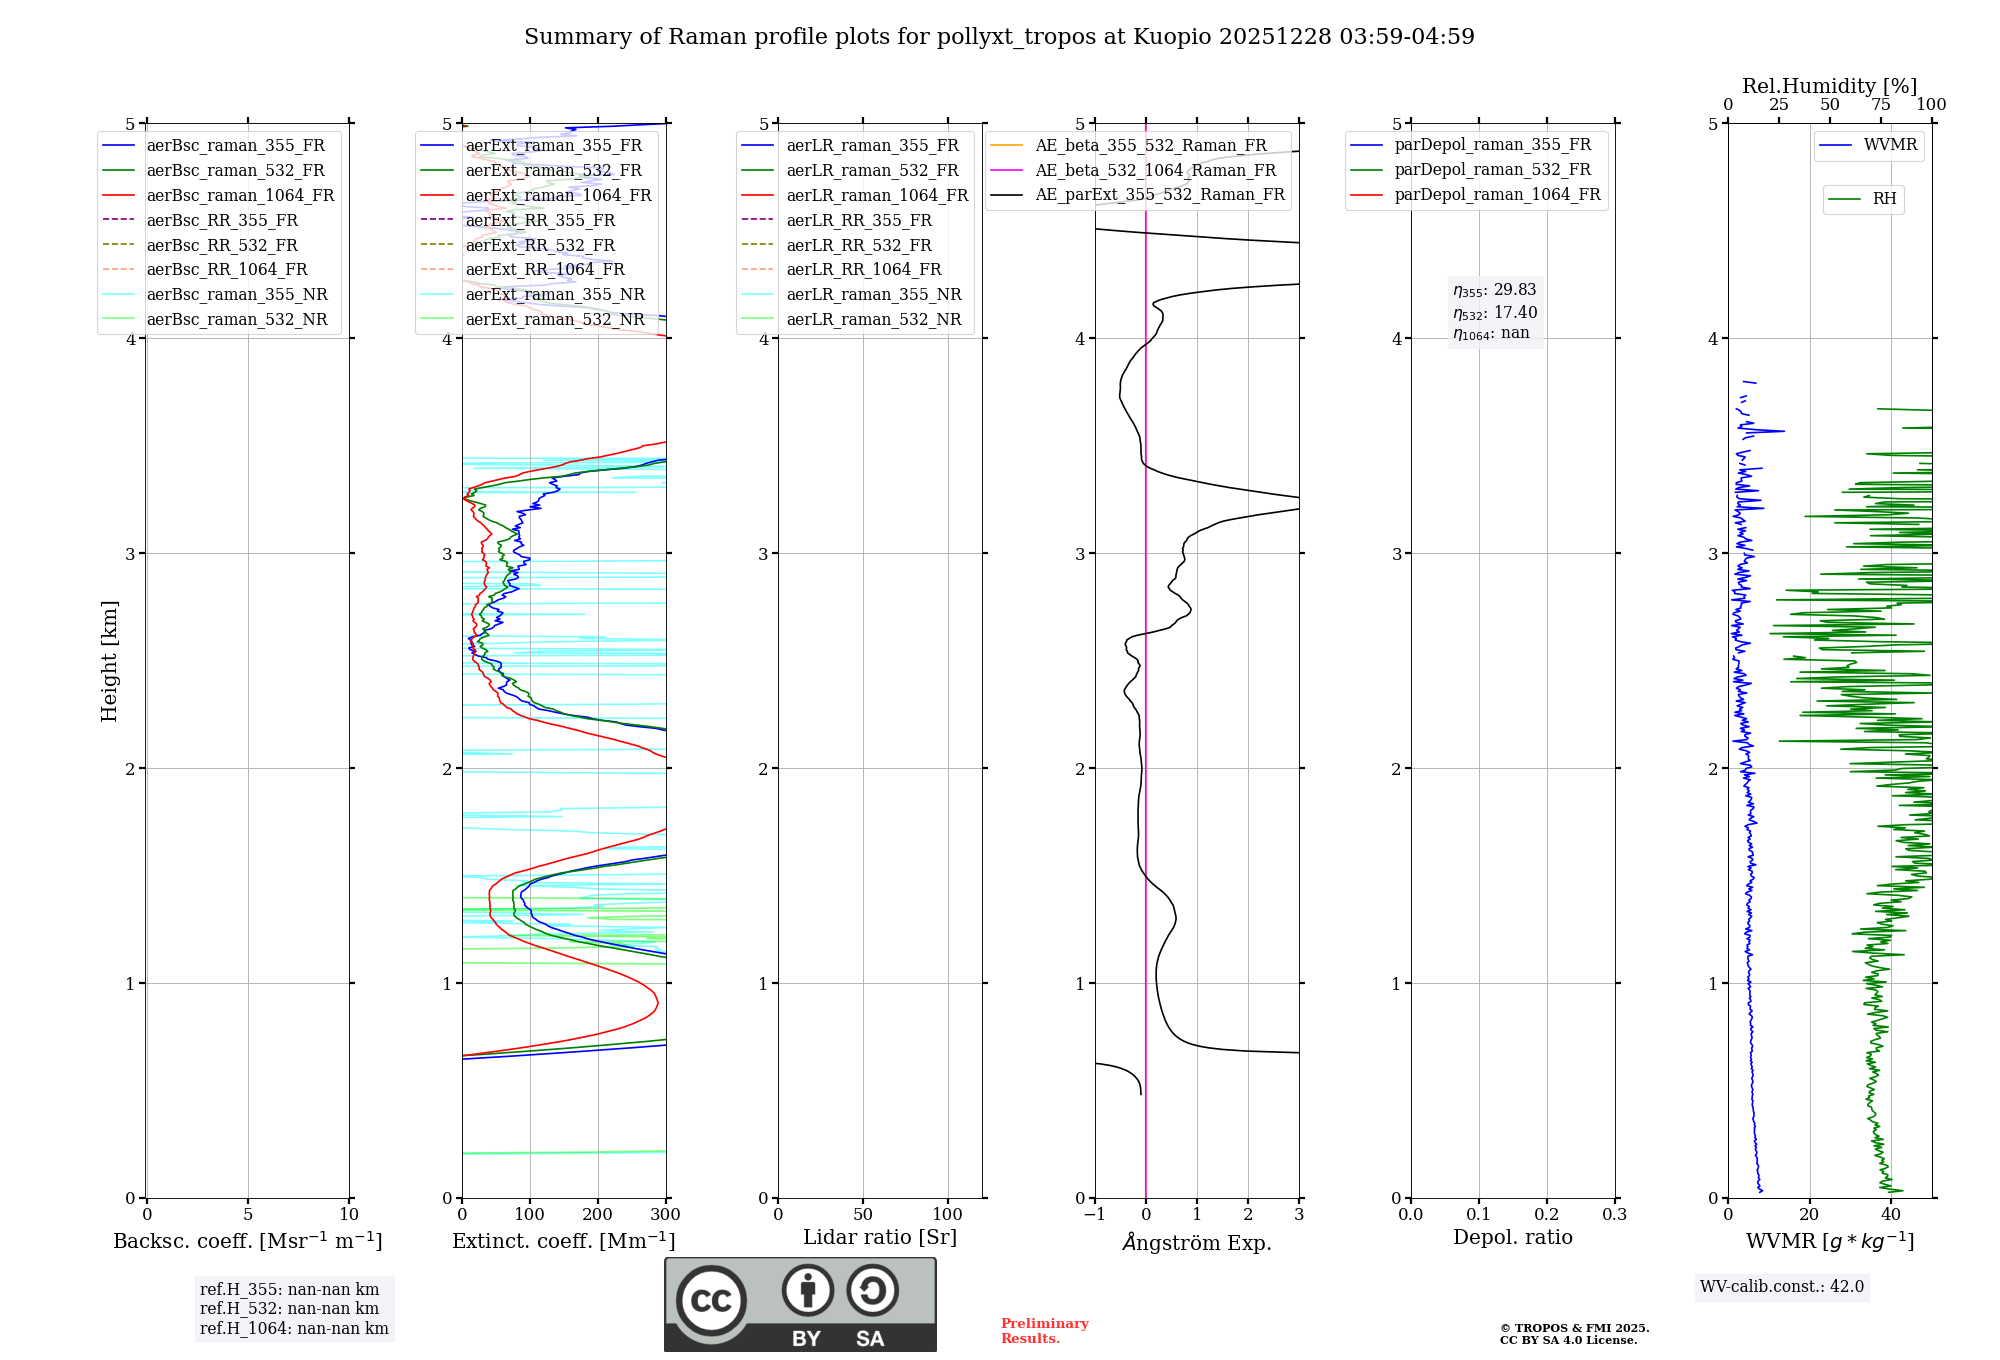The height and width of the screenshot is (1360, 2000).
Task: Click the WV-calib.const. 42.0 label
Action: pyautogui.click(x=1782, y=1287)
